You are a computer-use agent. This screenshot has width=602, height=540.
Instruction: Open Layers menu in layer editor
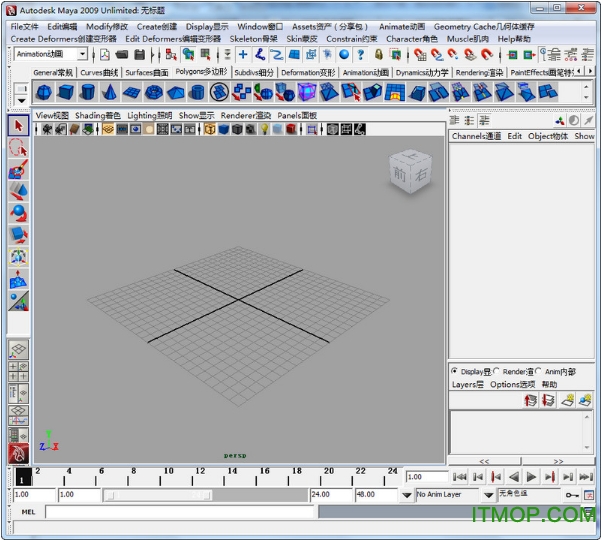tap(467, 385)
